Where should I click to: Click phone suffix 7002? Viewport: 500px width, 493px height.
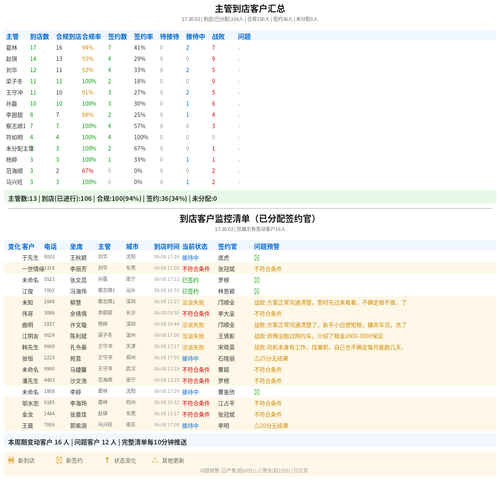(x=49, y=290)
